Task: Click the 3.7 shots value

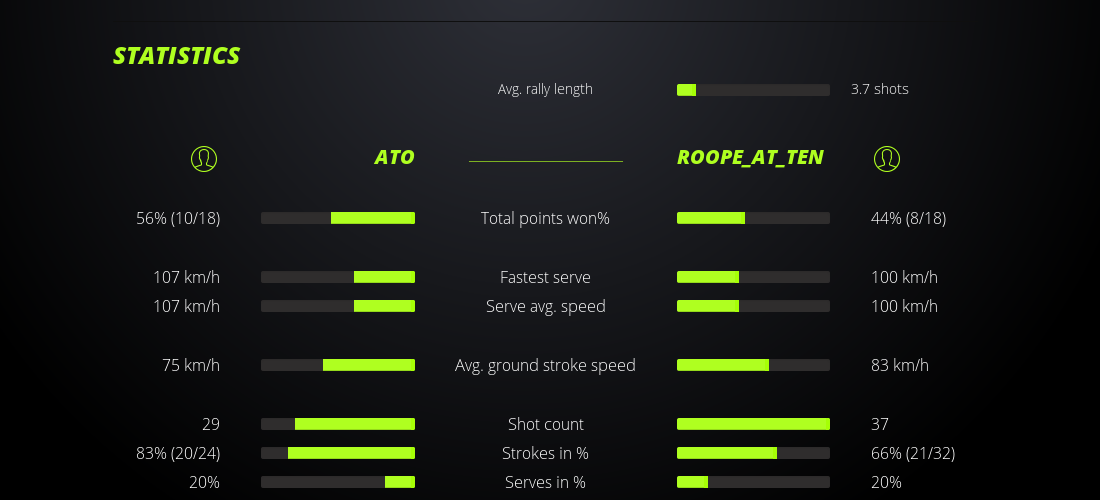Action: pos(879,89)
